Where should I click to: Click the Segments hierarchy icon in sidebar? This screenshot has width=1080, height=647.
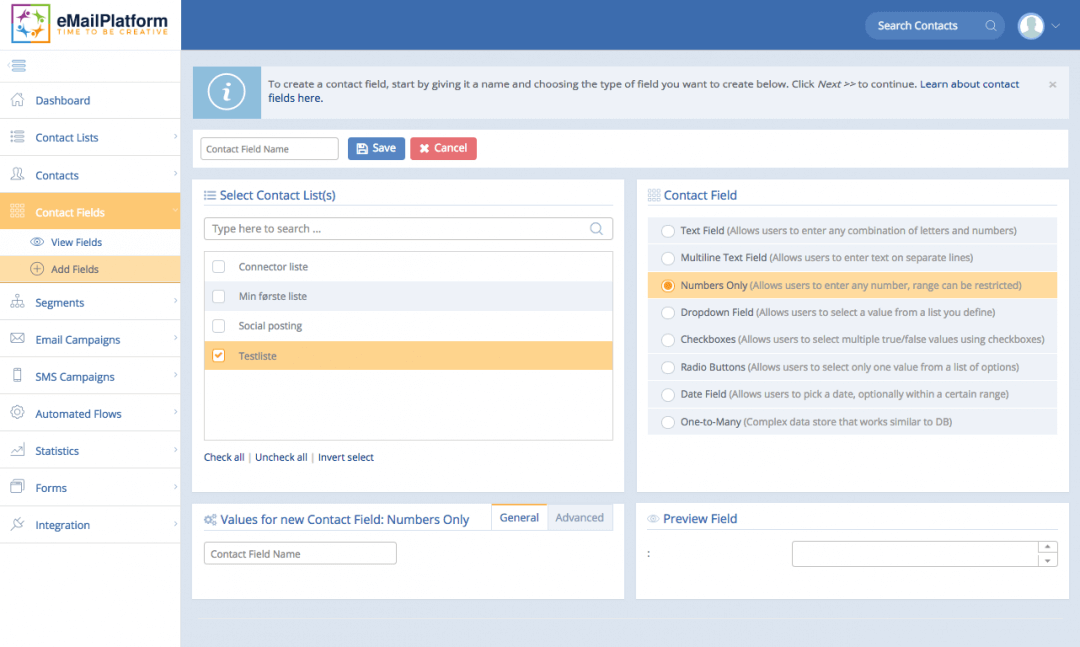coord(17,302)
